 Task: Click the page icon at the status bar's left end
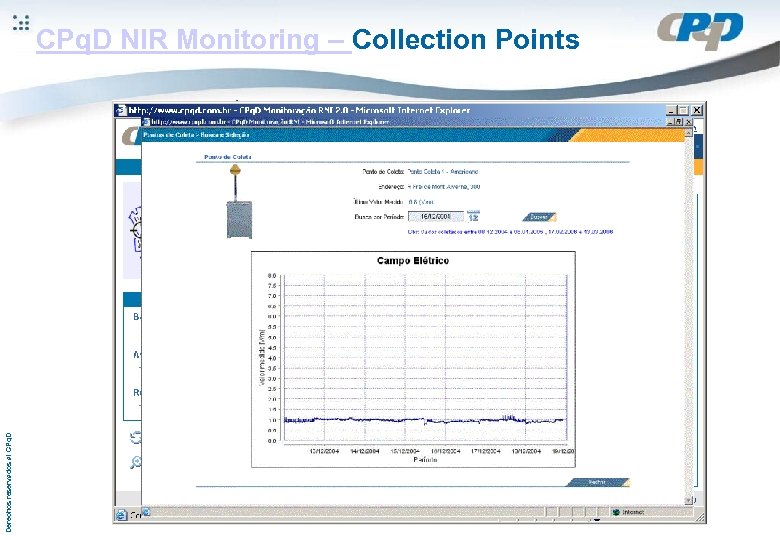click(121, 515)
